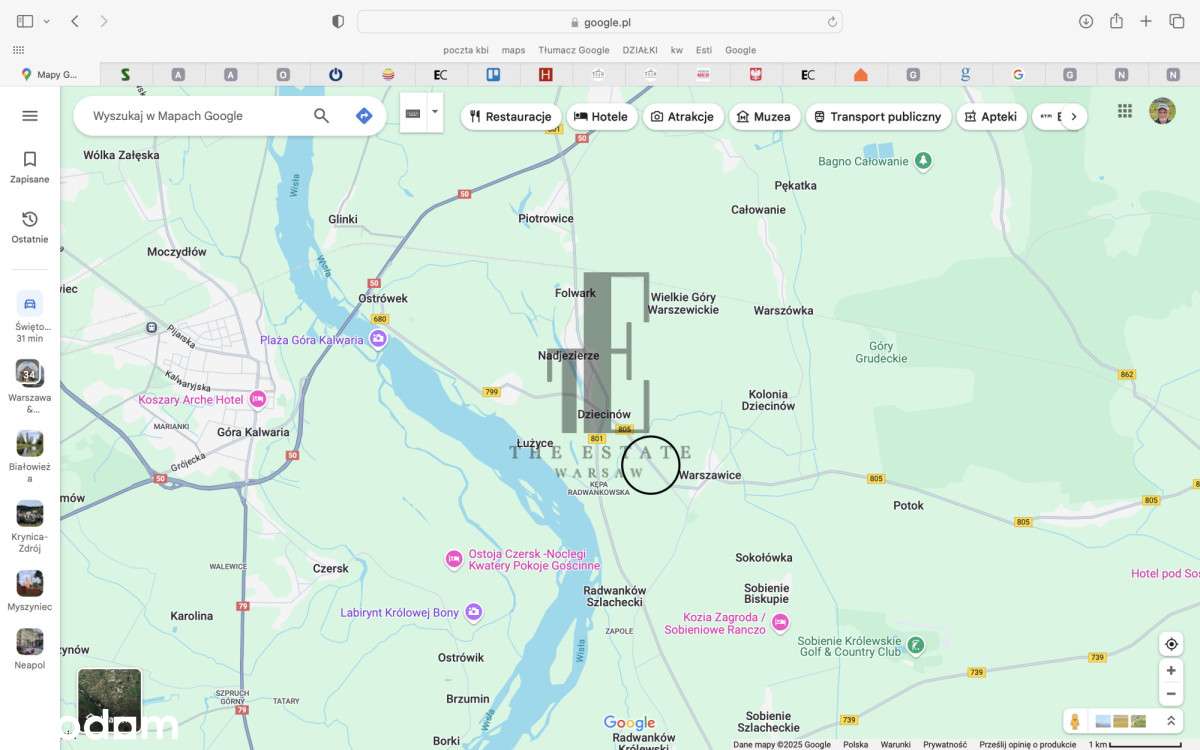Filter by Hotele
The image size is (1200, 750).
pos(601,117)
